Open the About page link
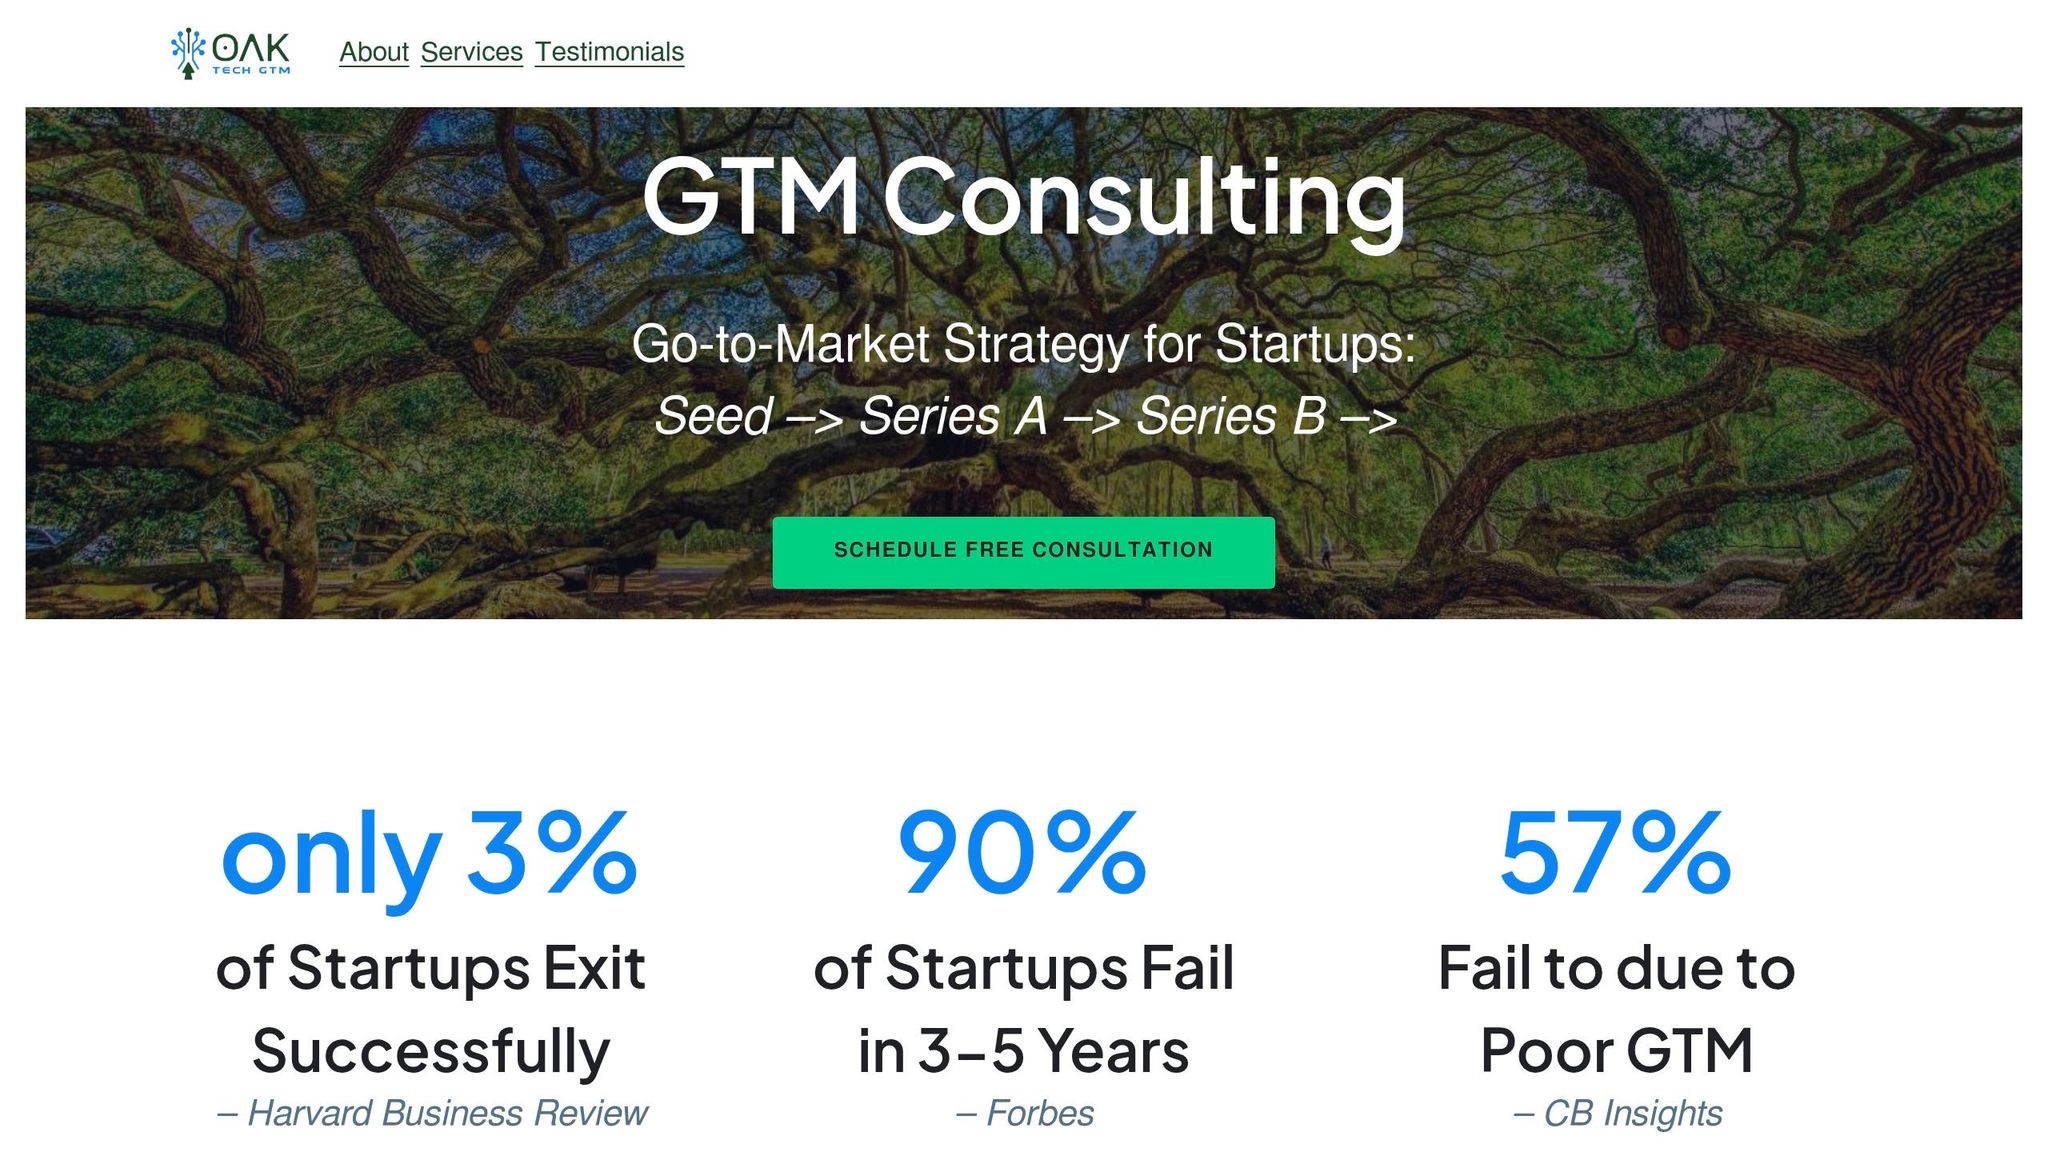Image resolution: width=2048 pixels, height=1152 pixels. (x=374, y=52)
